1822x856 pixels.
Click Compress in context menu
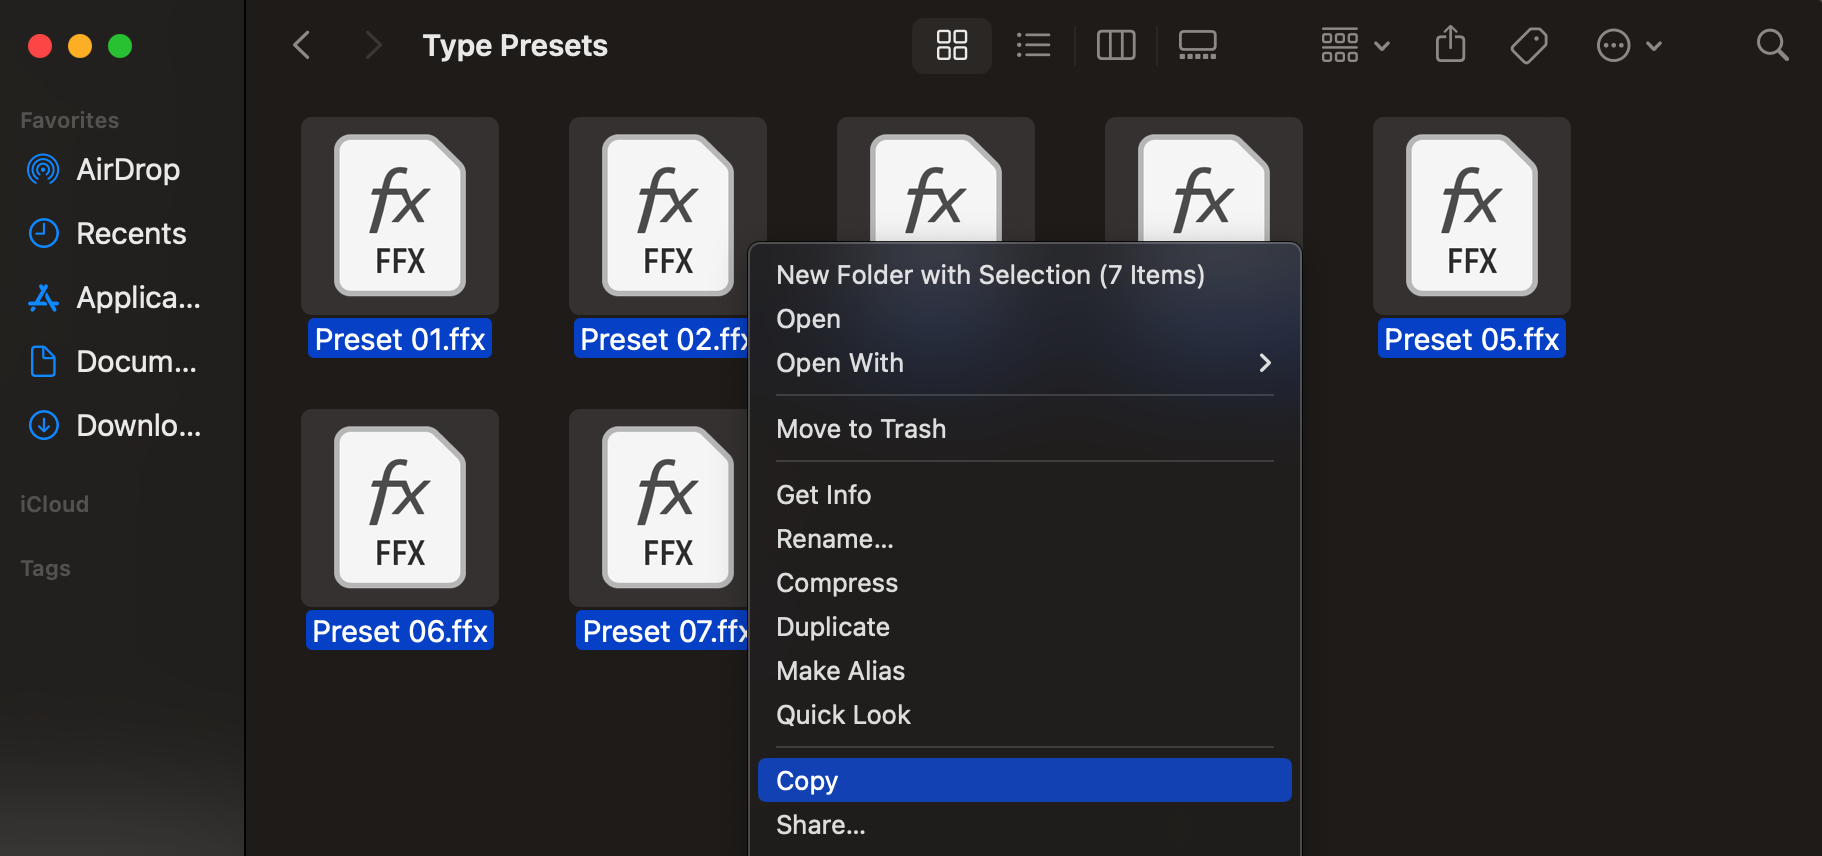837,583
